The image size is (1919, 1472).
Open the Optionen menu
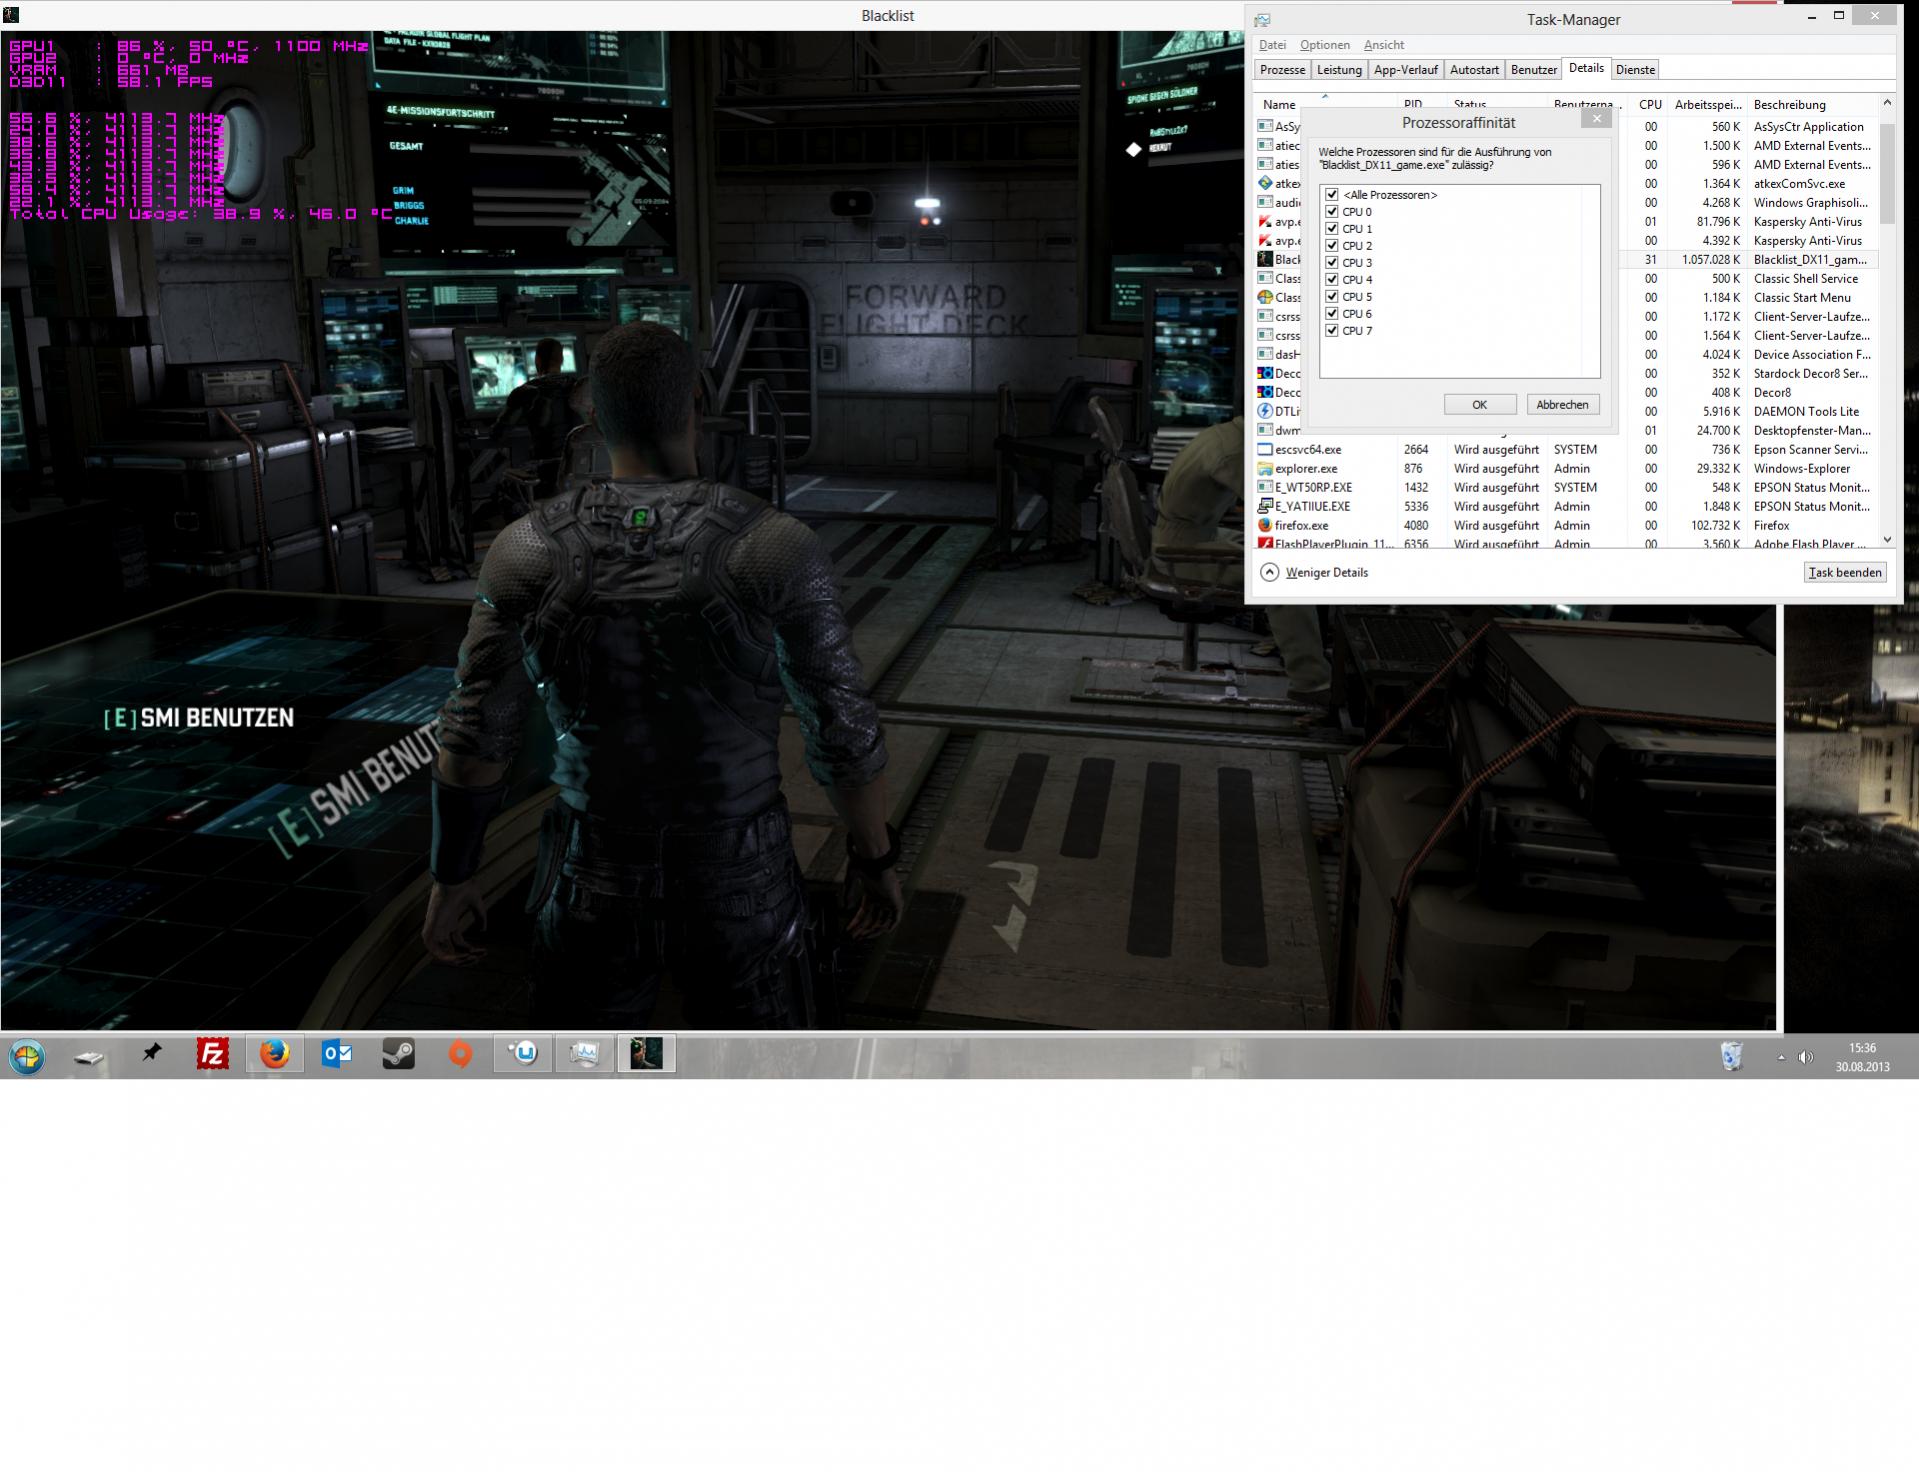pos(1325,45)
